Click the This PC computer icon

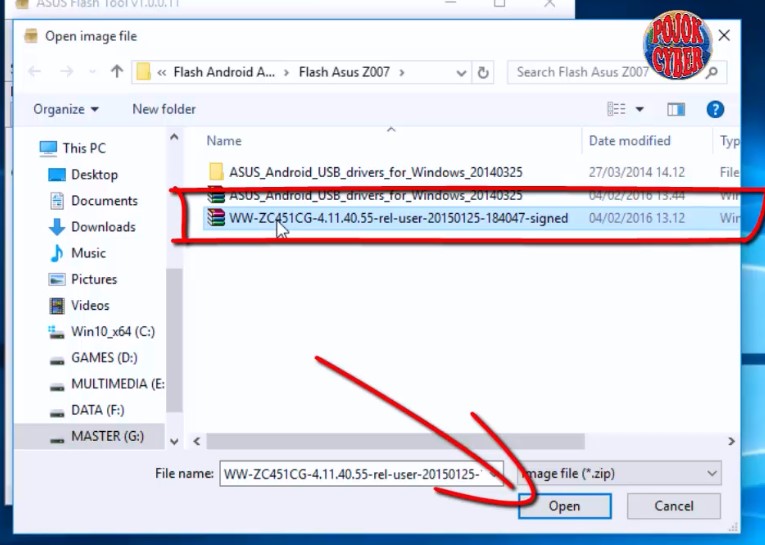pyautogui.click(x=48, y=148)
